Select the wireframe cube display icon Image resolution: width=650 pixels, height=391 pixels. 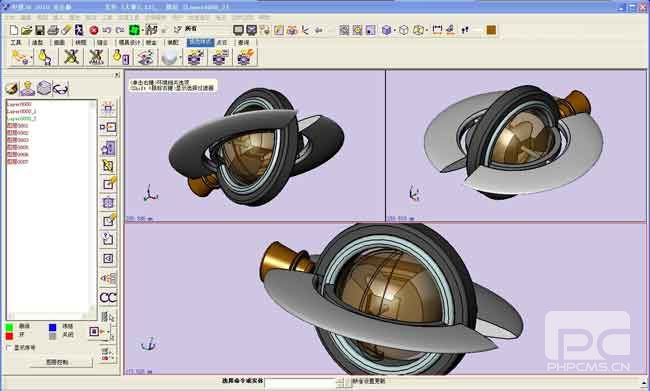point(404,30)
